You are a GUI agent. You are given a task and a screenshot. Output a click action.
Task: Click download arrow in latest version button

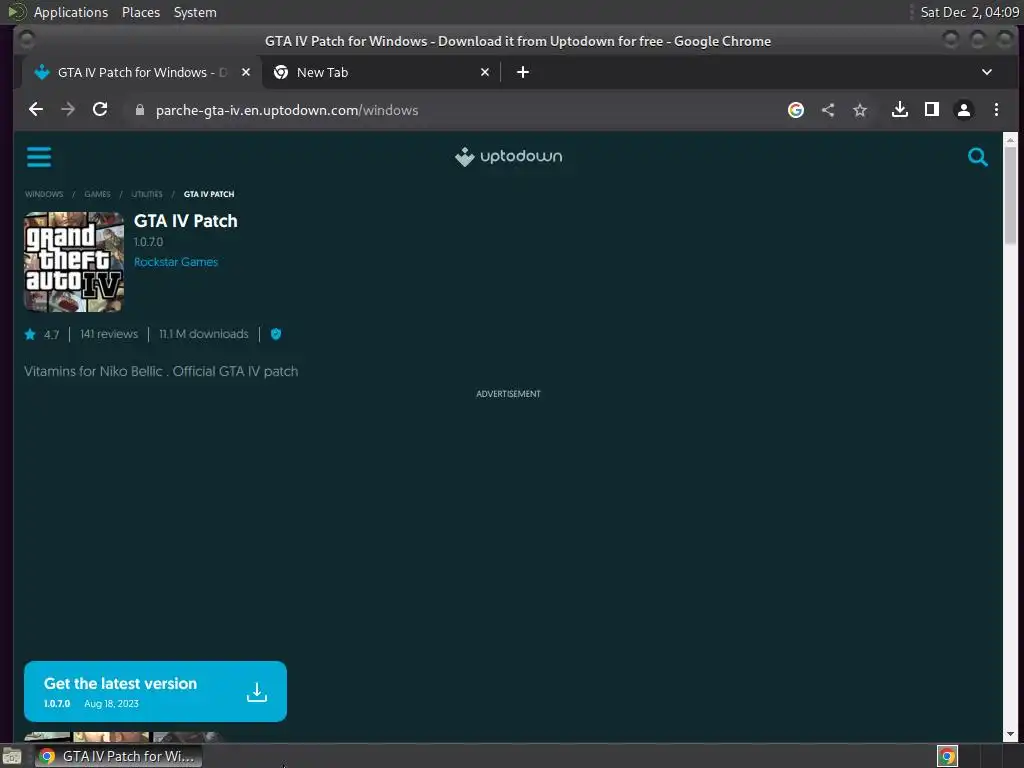257,692
